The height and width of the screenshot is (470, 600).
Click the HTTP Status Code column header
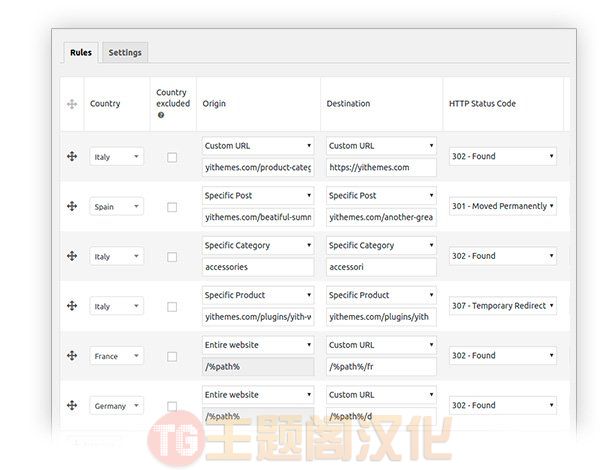tap(482, 103)
